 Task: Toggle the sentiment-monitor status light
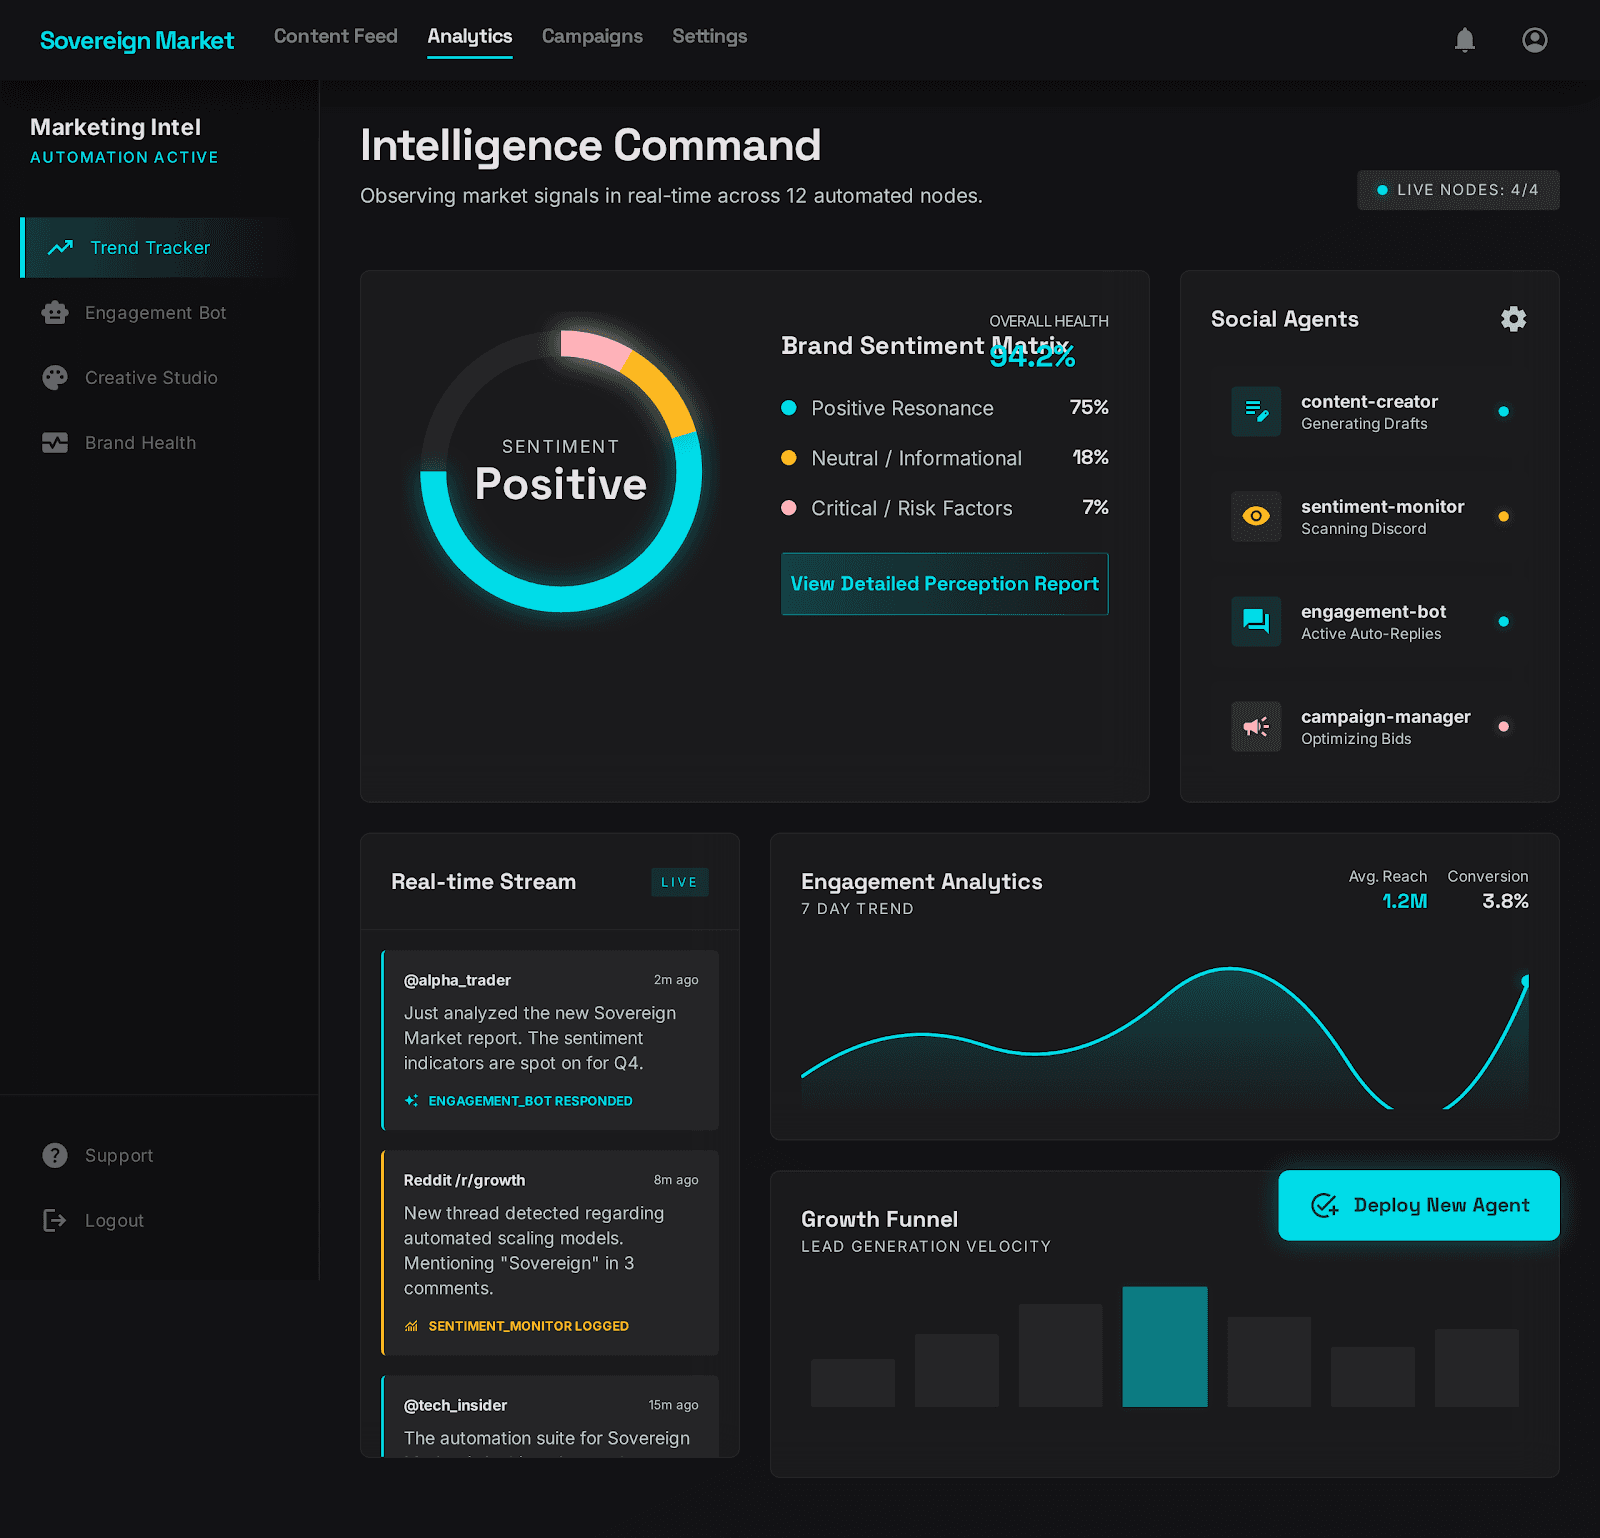pos(1504,516)
